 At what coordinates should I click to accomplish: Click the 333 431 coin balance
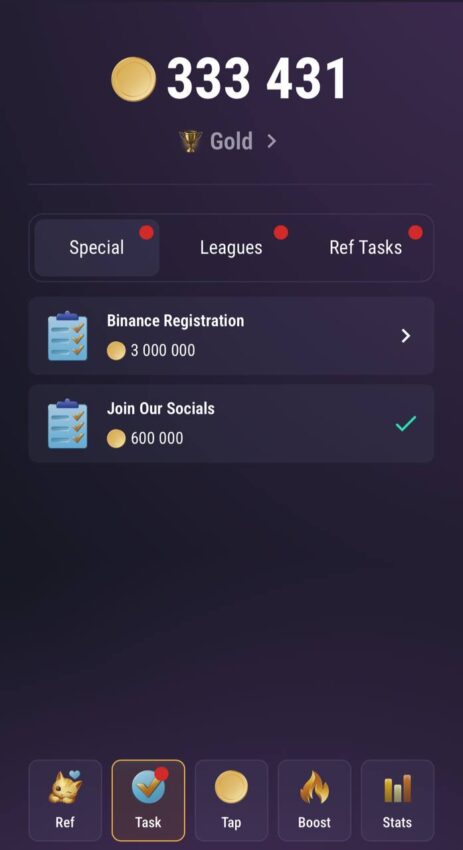click(x=256, y=79)
